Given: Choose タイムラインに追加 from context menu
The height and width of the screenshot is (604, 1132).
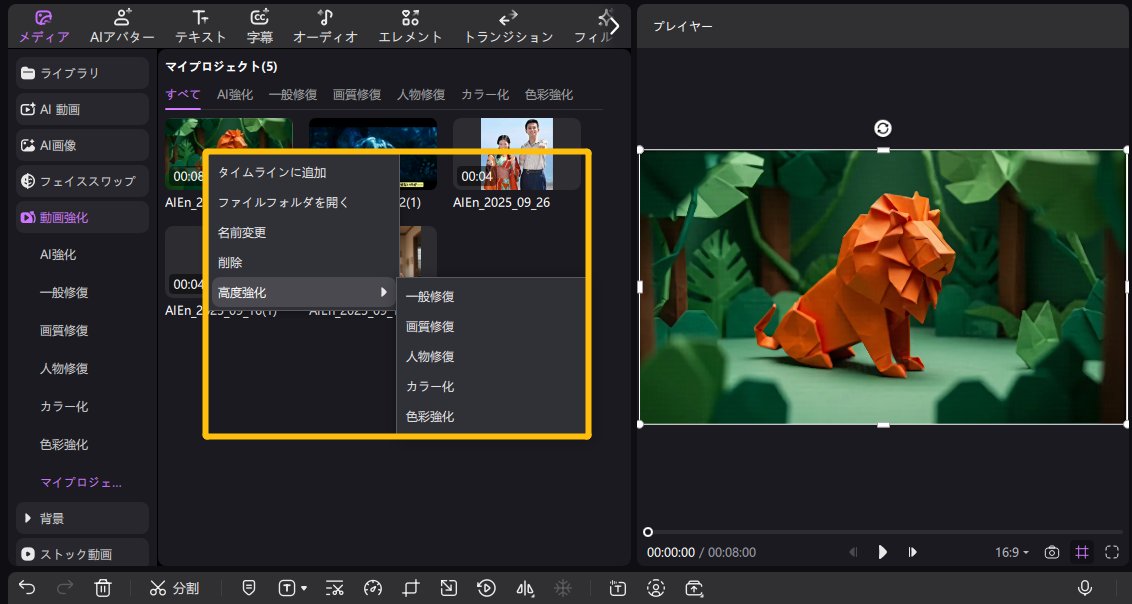Looking at the screenshot, I should (x=272, y=172).
